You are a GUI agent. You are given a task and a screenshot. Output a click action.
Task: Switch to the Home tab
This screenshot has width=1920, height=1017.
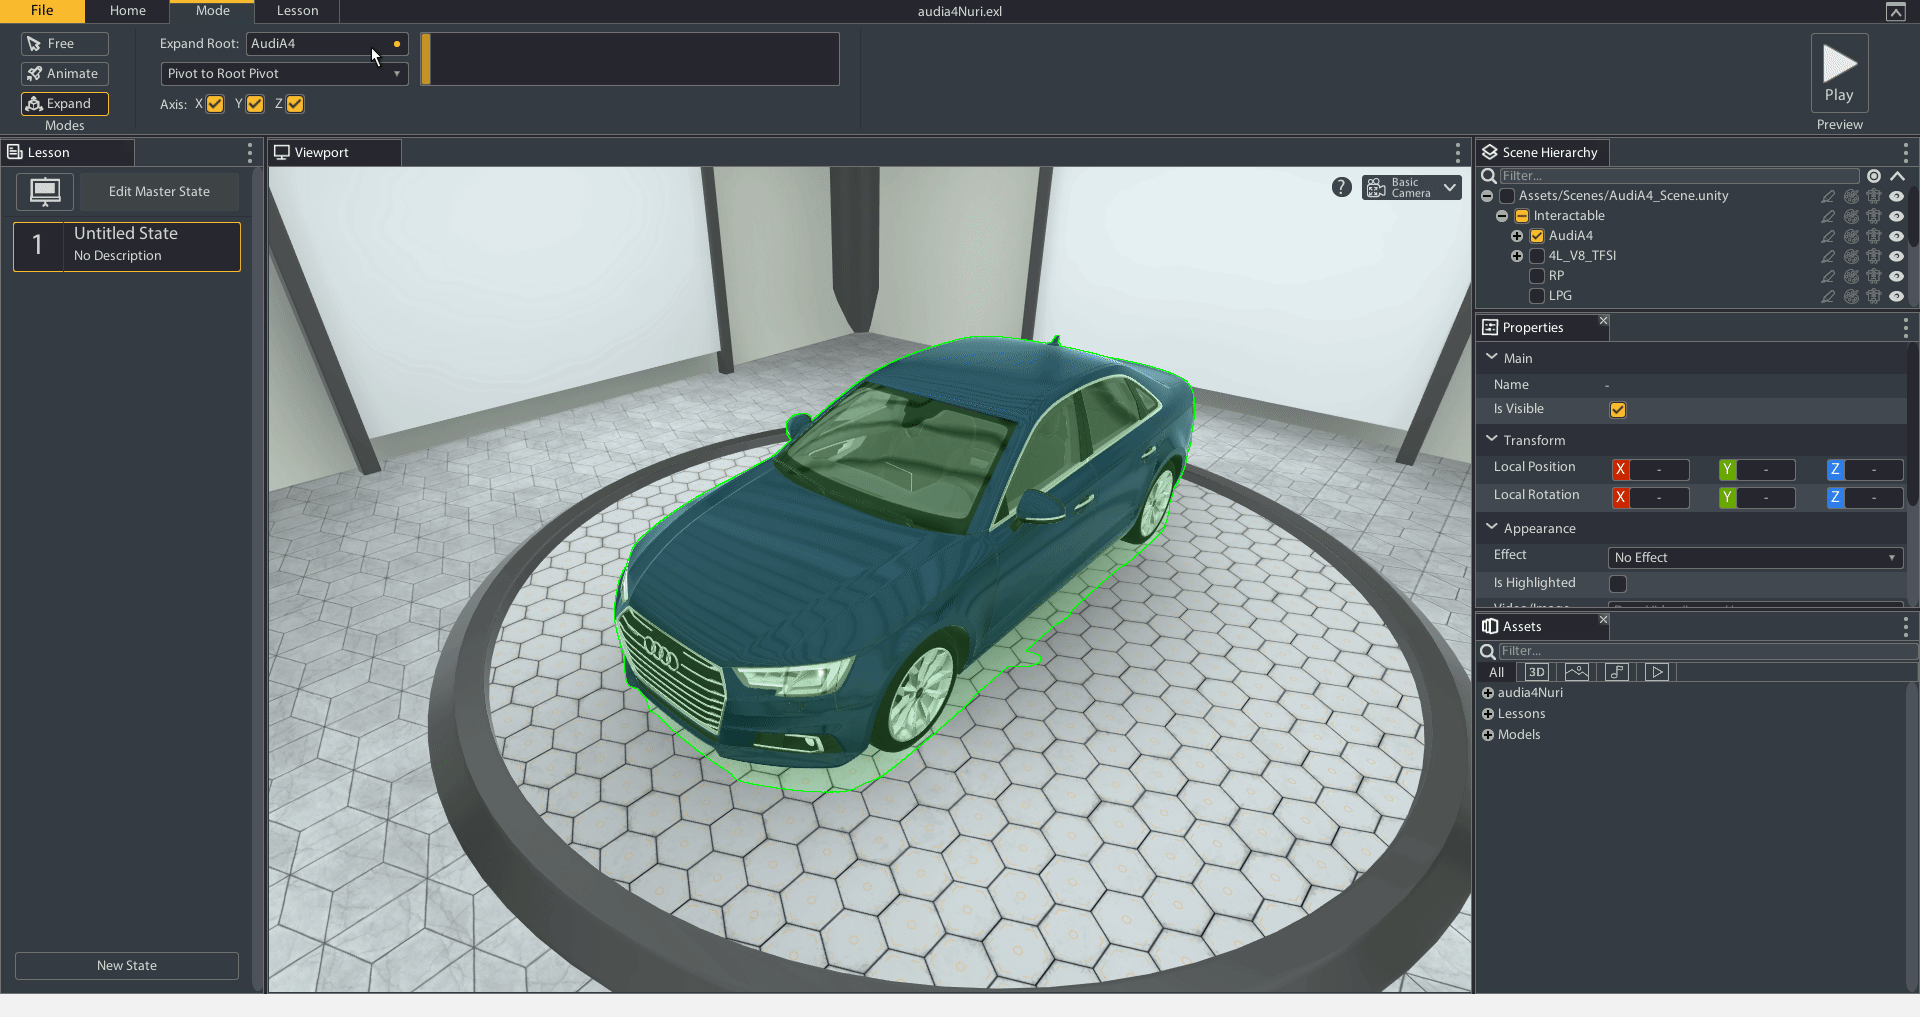128,11
